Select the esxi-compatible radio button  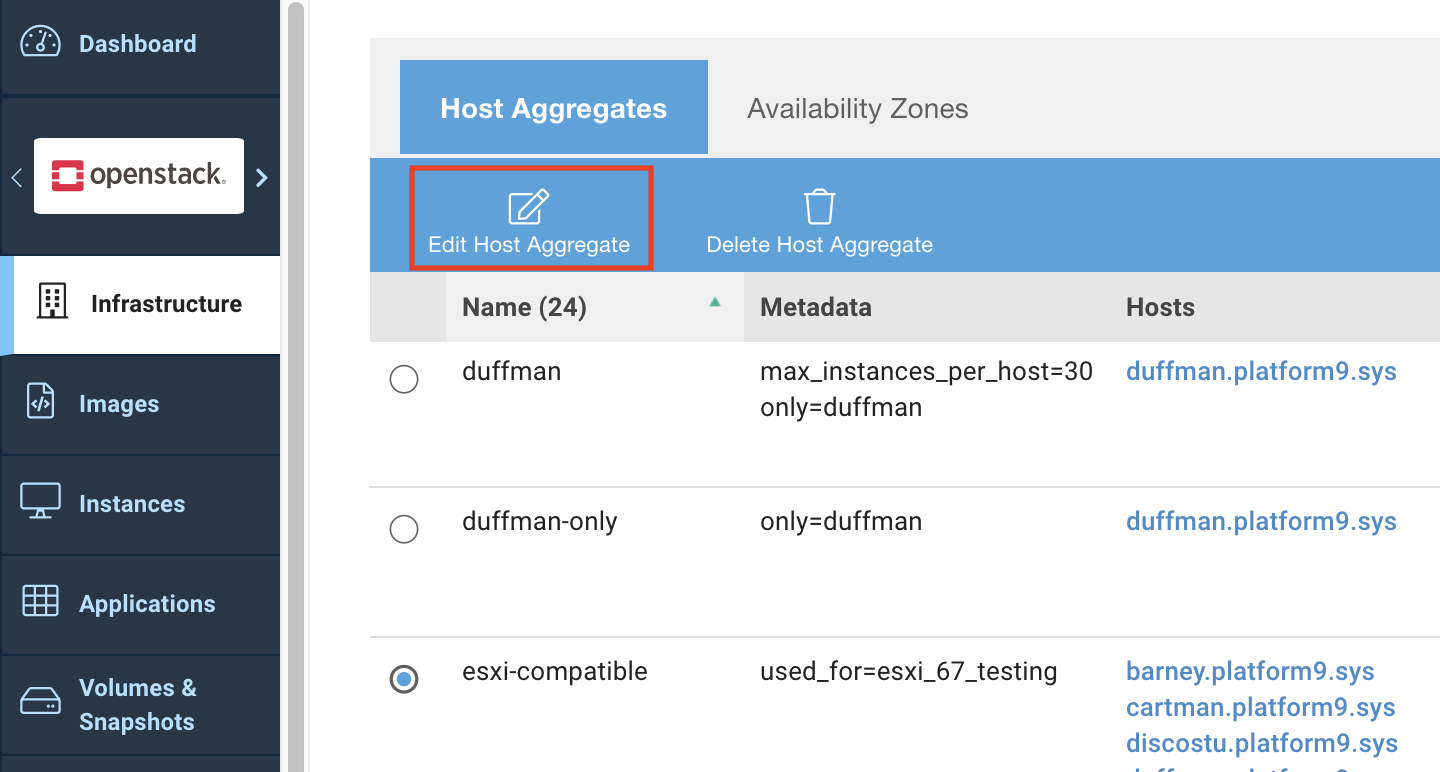(404, 679)
